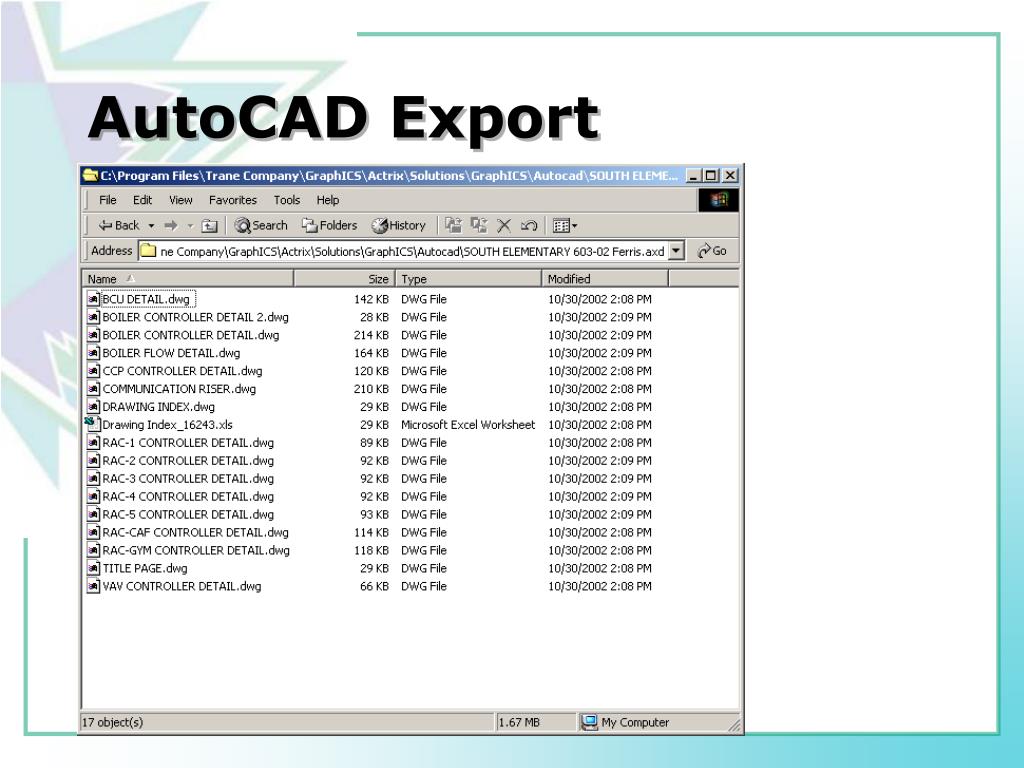Select the BCU DETAIL.dwg file icon
Screen dimensions: 1024x768
pos(93,299)
